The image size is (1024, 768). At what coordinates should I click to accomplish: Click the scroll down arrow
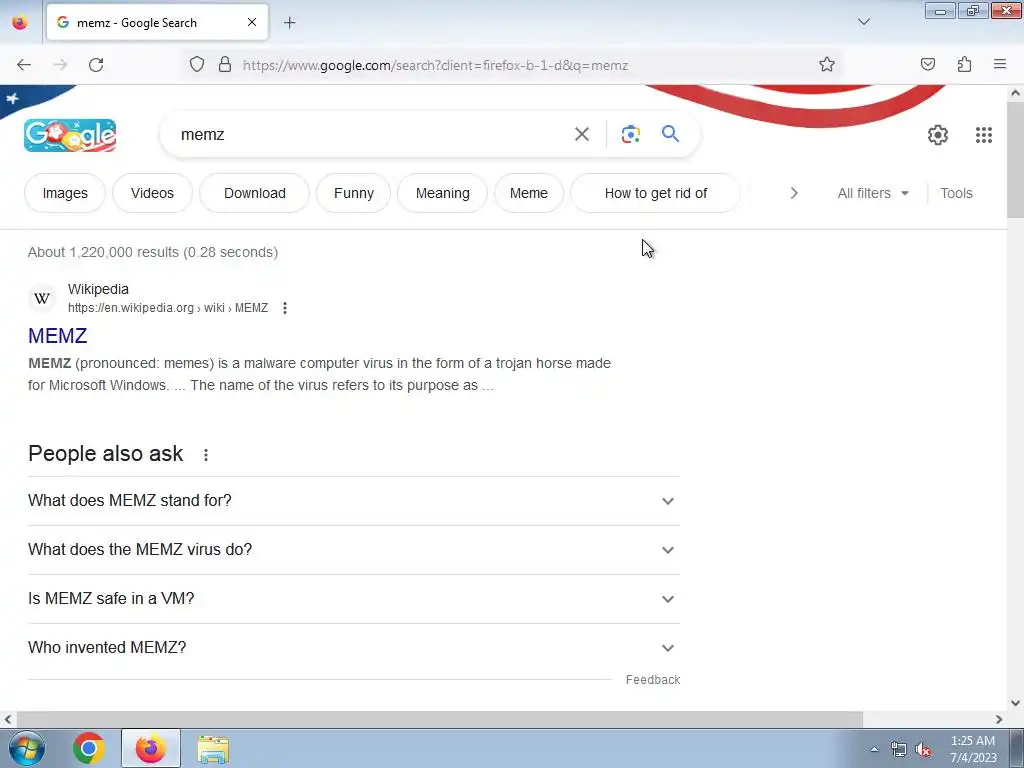1015,703
